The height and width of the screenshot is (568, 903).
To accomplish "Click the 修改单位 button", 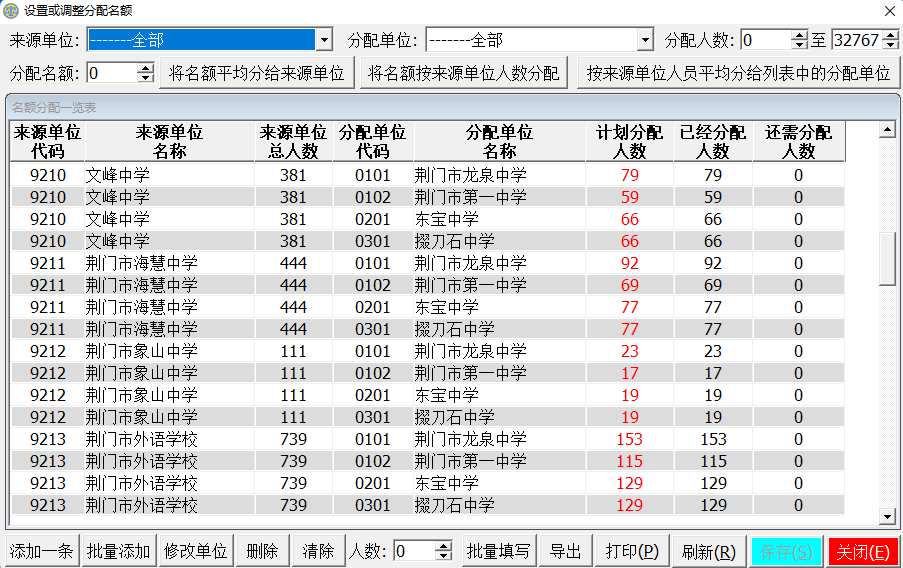I will pos(196,551).
